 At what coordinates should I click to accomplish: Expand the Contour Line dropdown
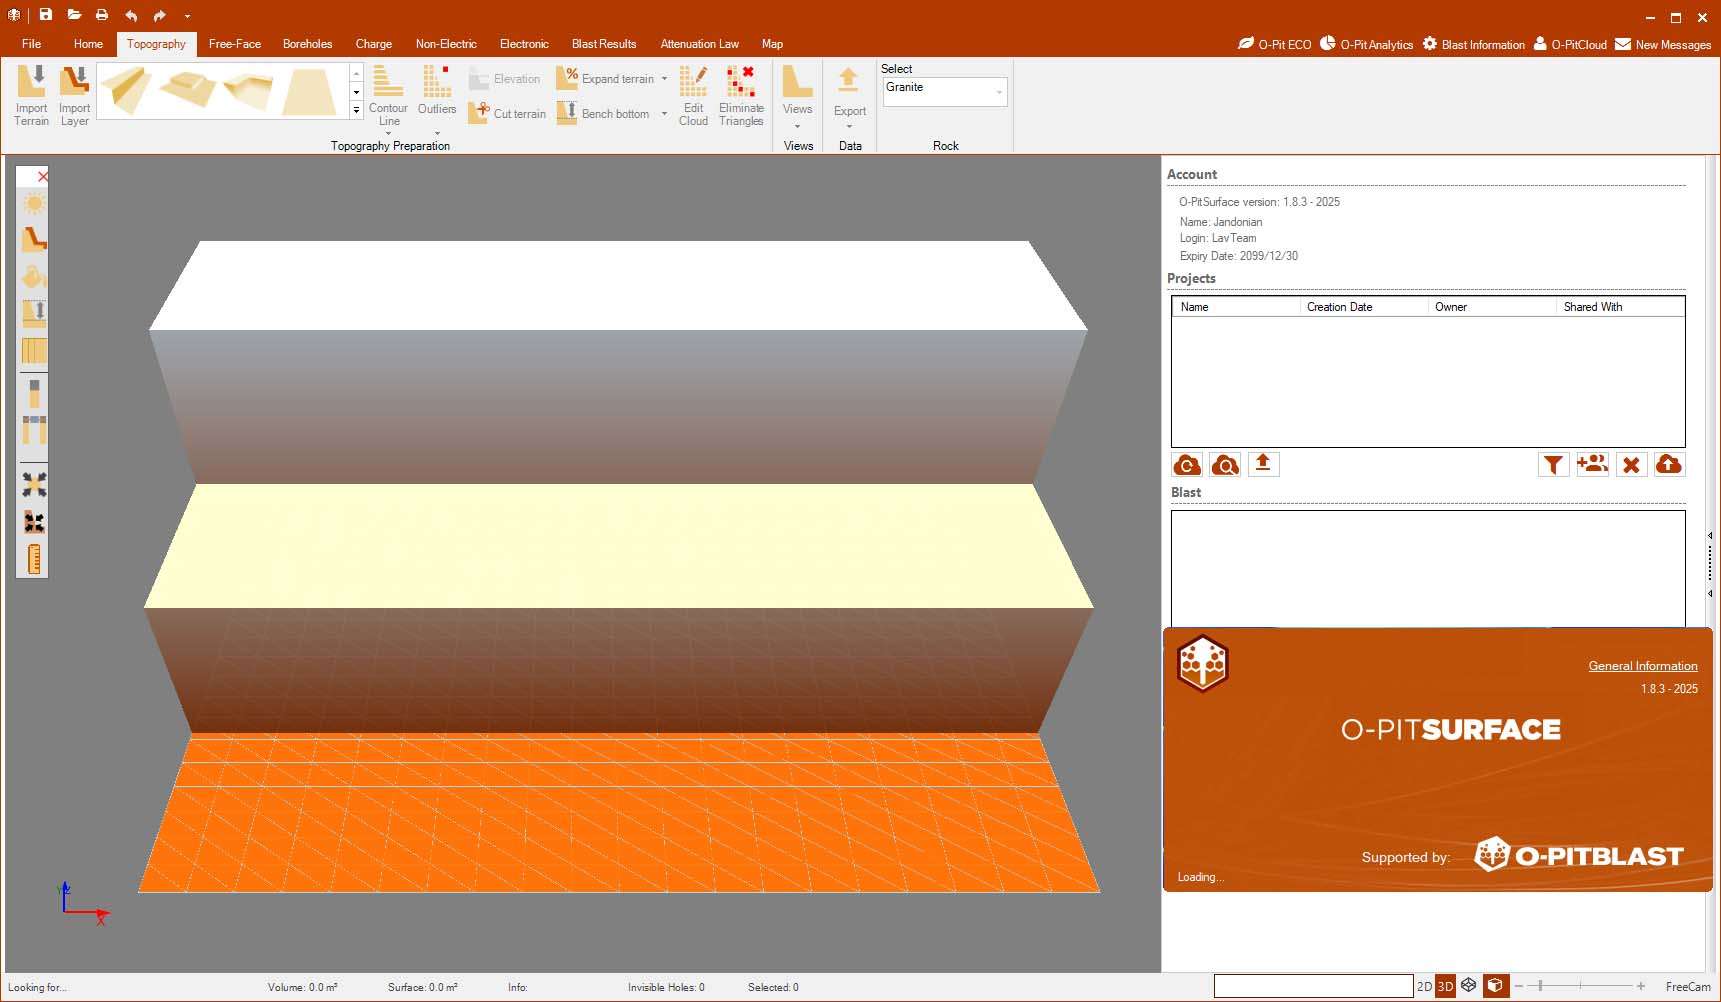[388, 132]
